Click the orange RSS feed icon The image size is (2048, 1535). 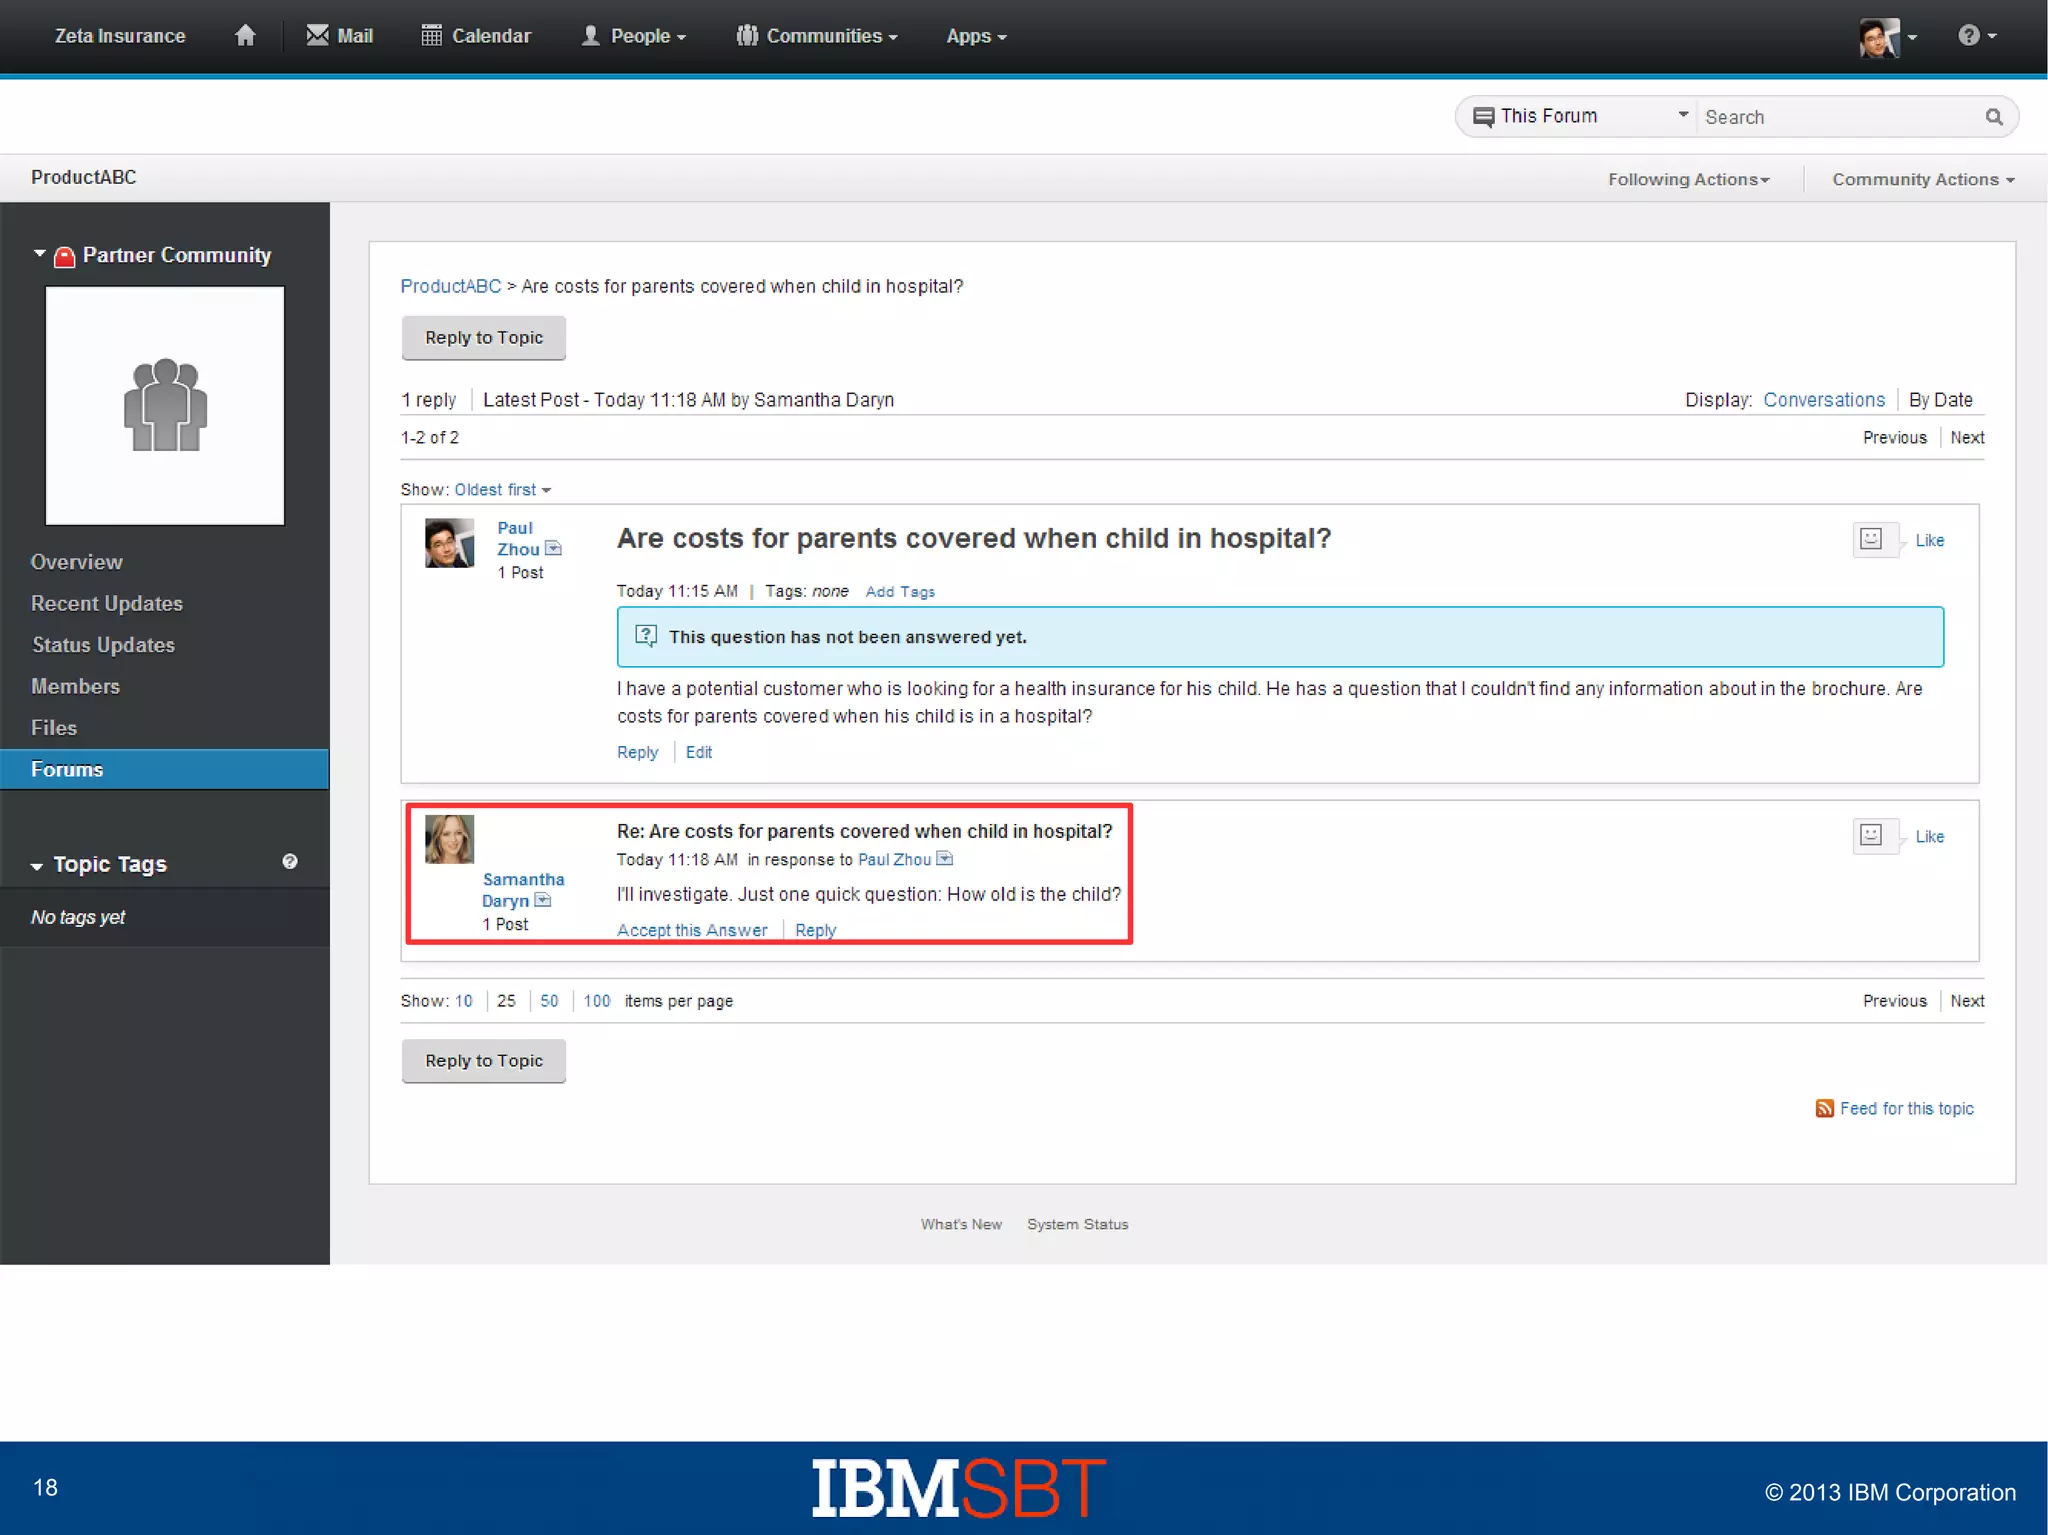tap(1824, 1109)
